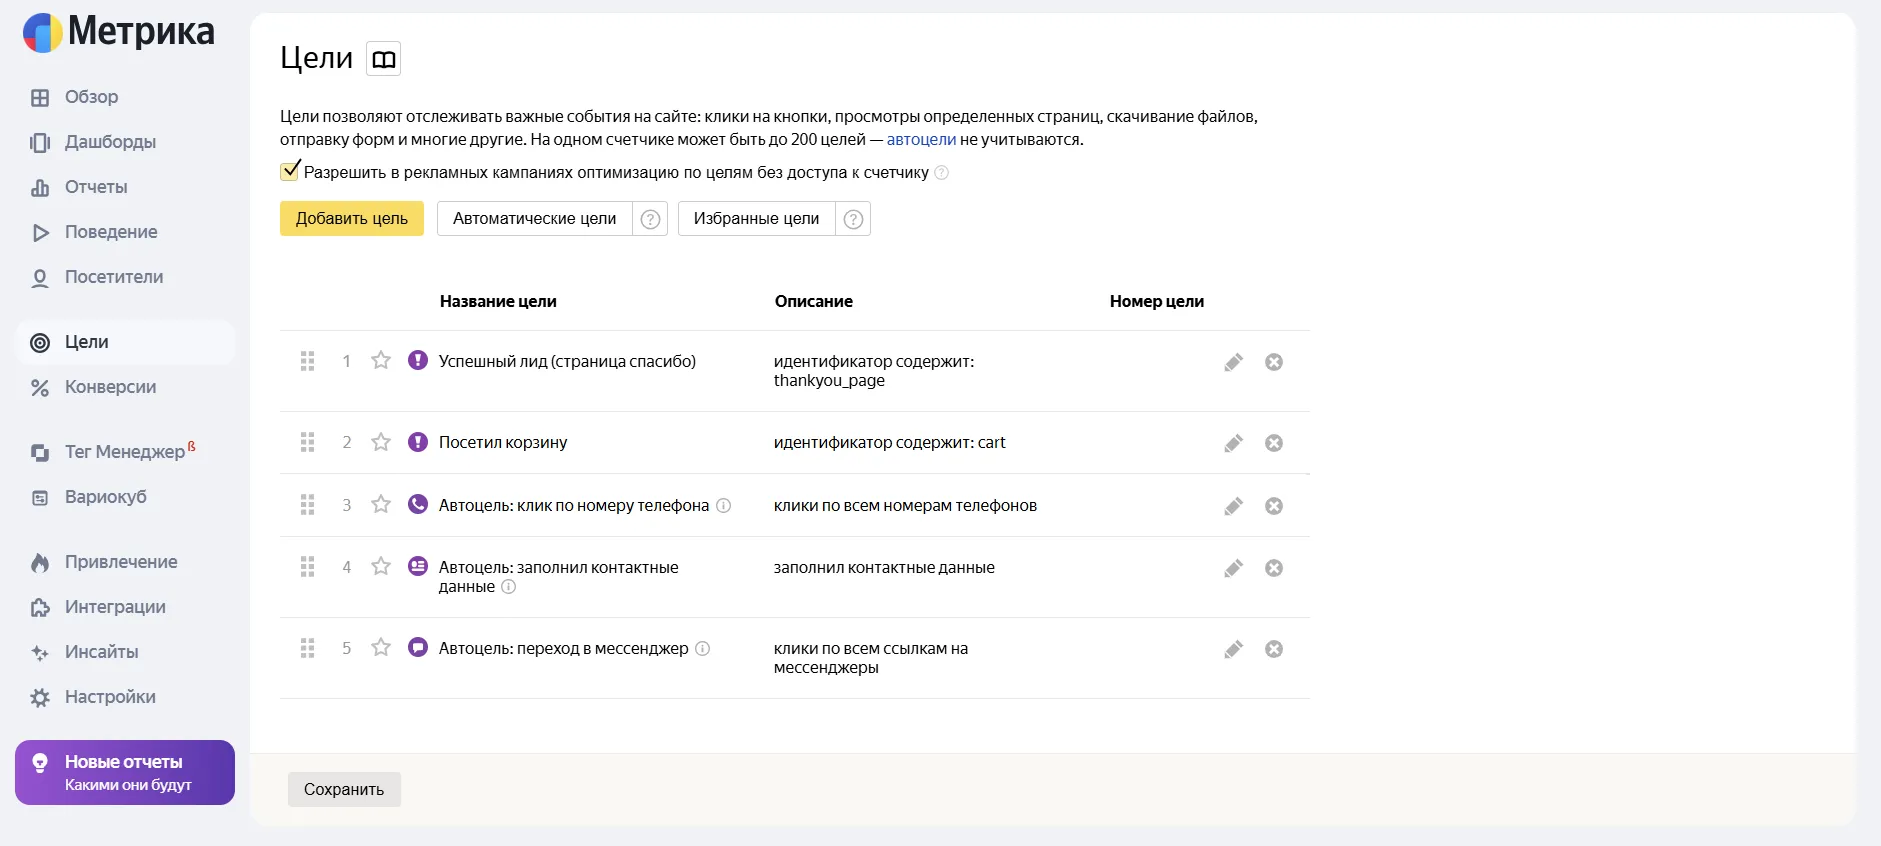
Task: Star the Успешный лид goal as favorite
Action: [381, 361]
